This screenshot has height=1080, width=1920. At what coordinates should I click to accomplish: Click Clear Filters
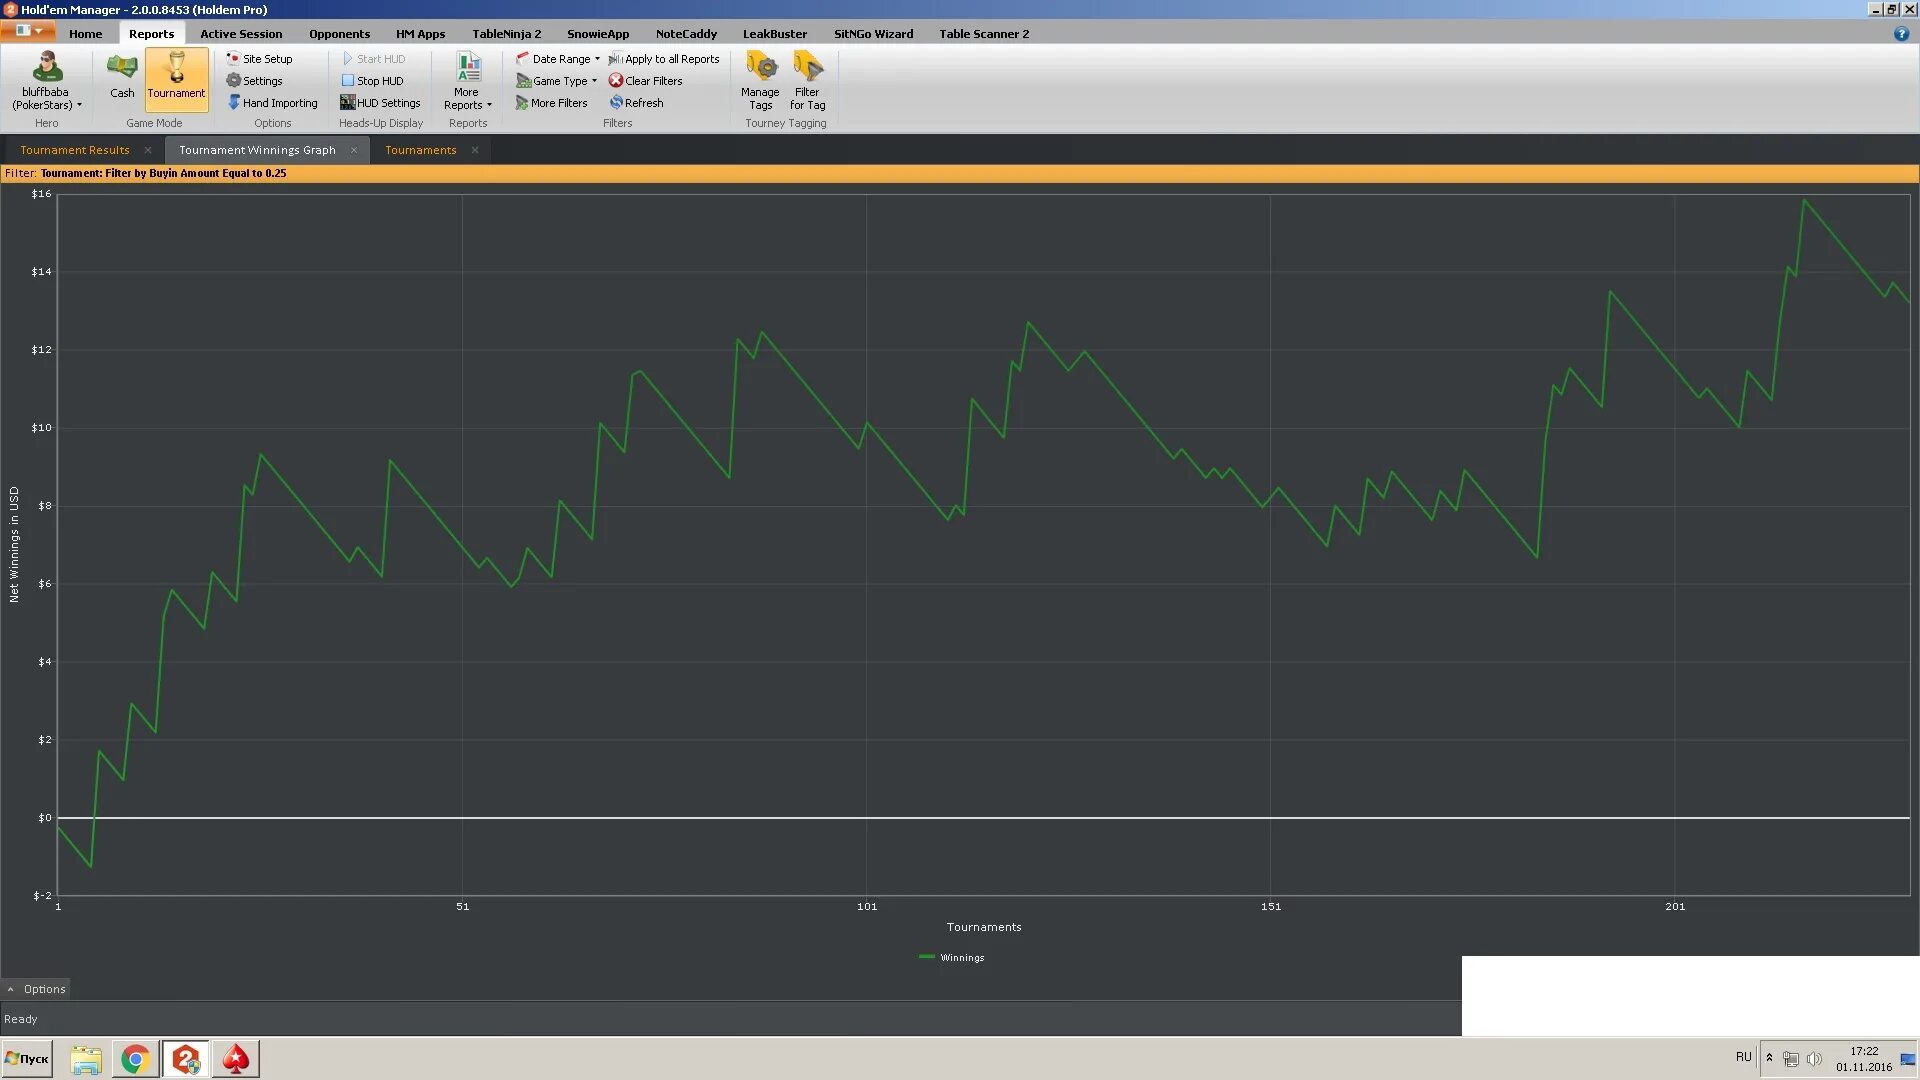coord(645,81)
